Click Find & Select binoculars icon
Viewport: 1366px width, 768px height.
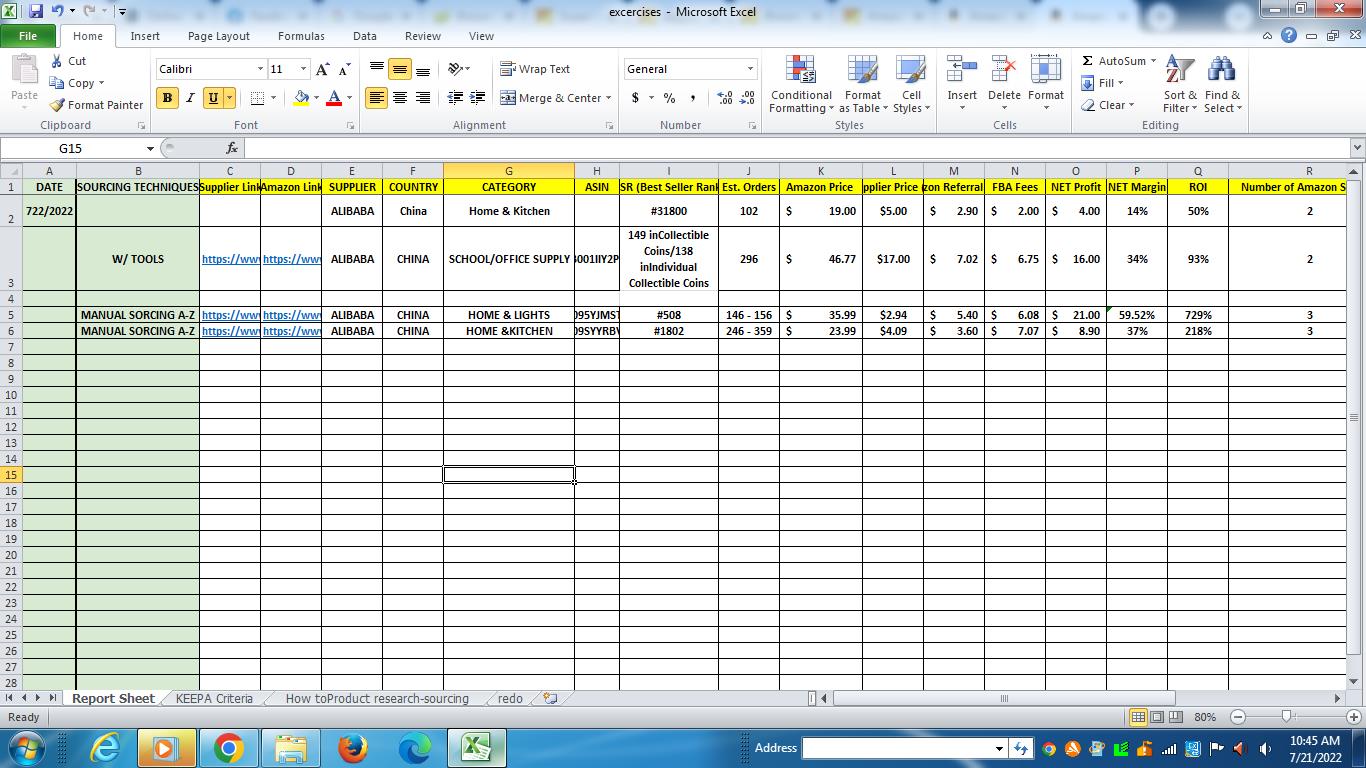click(1221, 71)
